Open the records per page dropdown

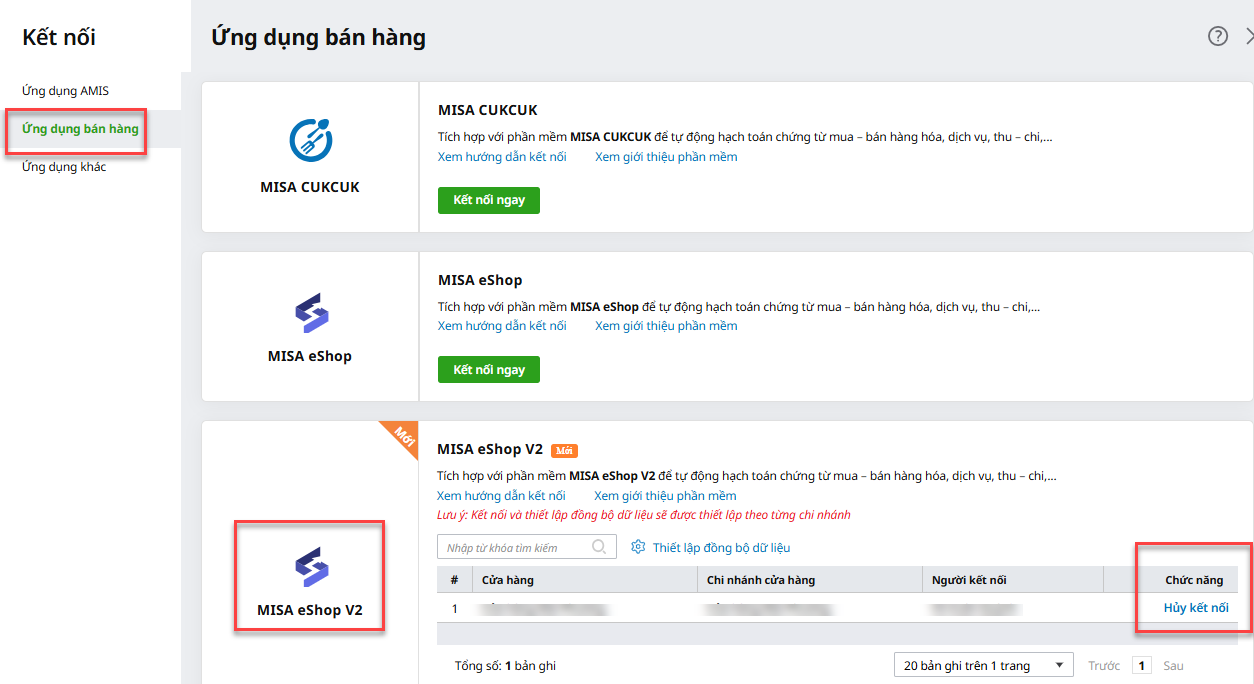click(983, 666)
